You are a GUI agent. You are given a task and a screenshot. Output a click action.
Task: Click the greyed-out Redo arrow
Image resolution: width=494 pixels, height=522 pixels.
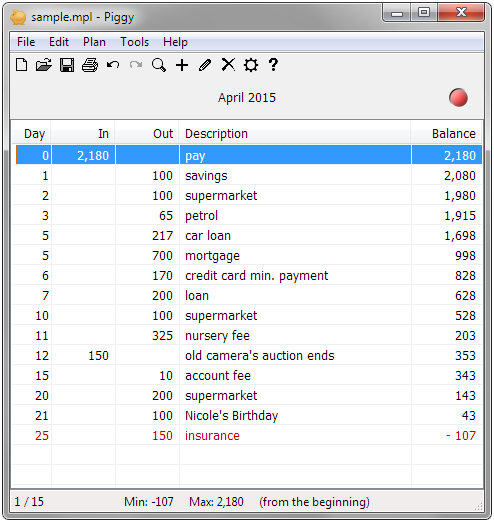[x=136, y=64]
